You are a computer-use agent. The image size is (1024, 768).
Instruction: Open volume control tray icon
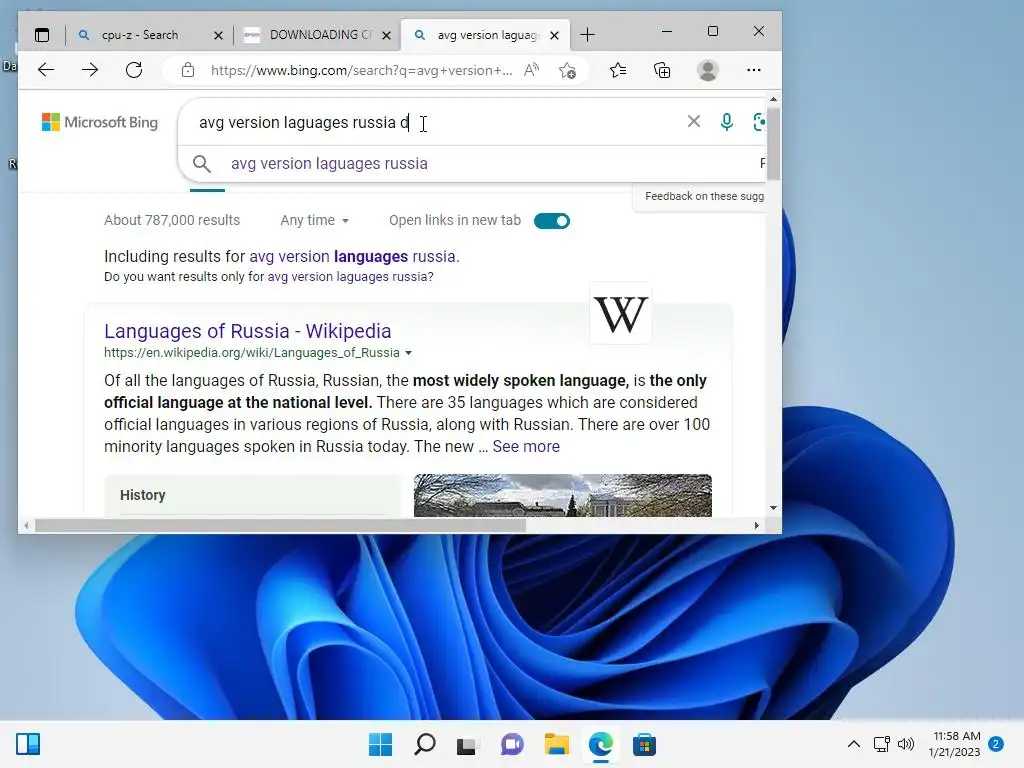tap(906, 744)
